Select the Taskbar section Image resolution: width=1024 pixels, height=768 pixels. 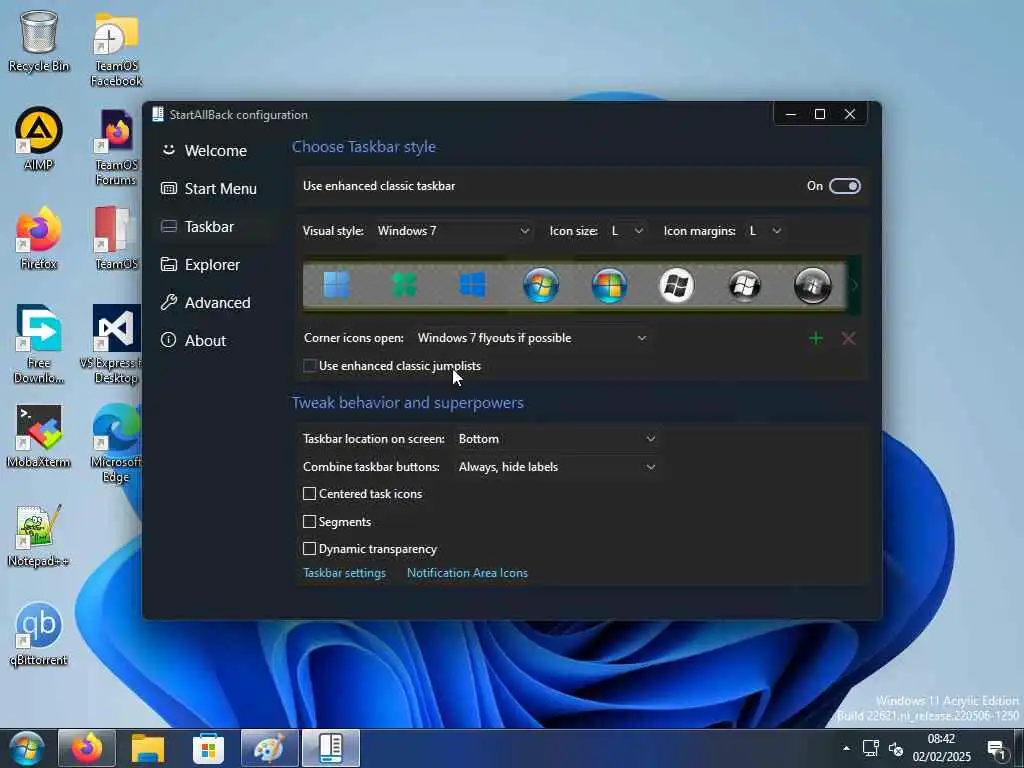tap(216, 227)
